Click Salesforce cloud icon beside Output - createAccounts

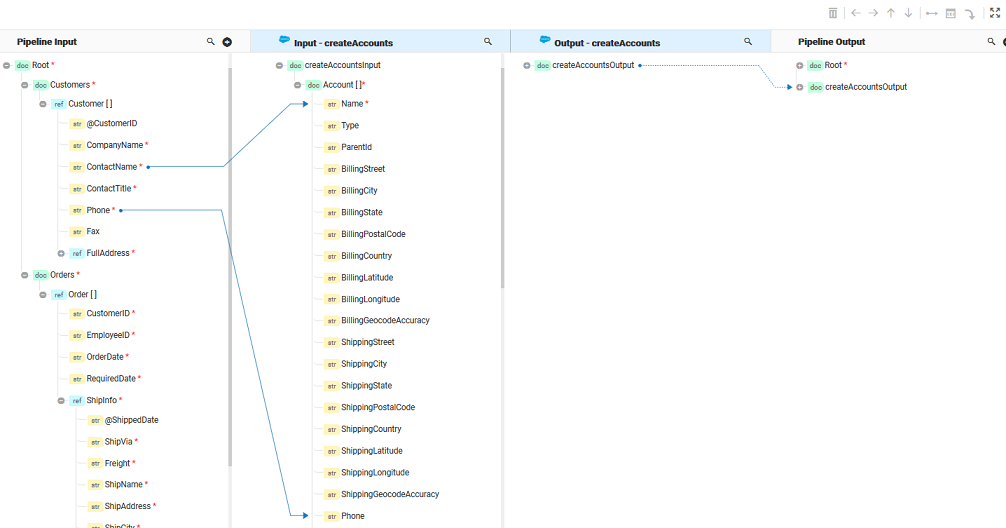545,40
